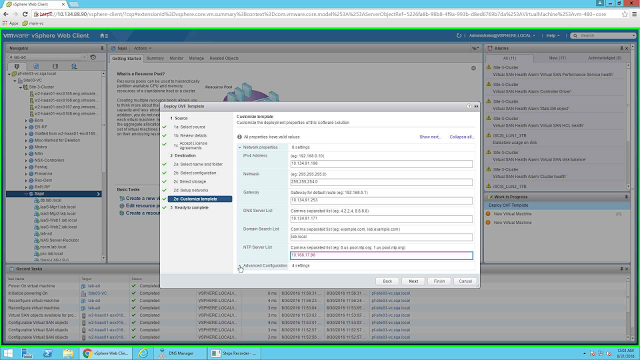
Task: Switch to the Related Objects tab
Action: (x=224, y=58)
